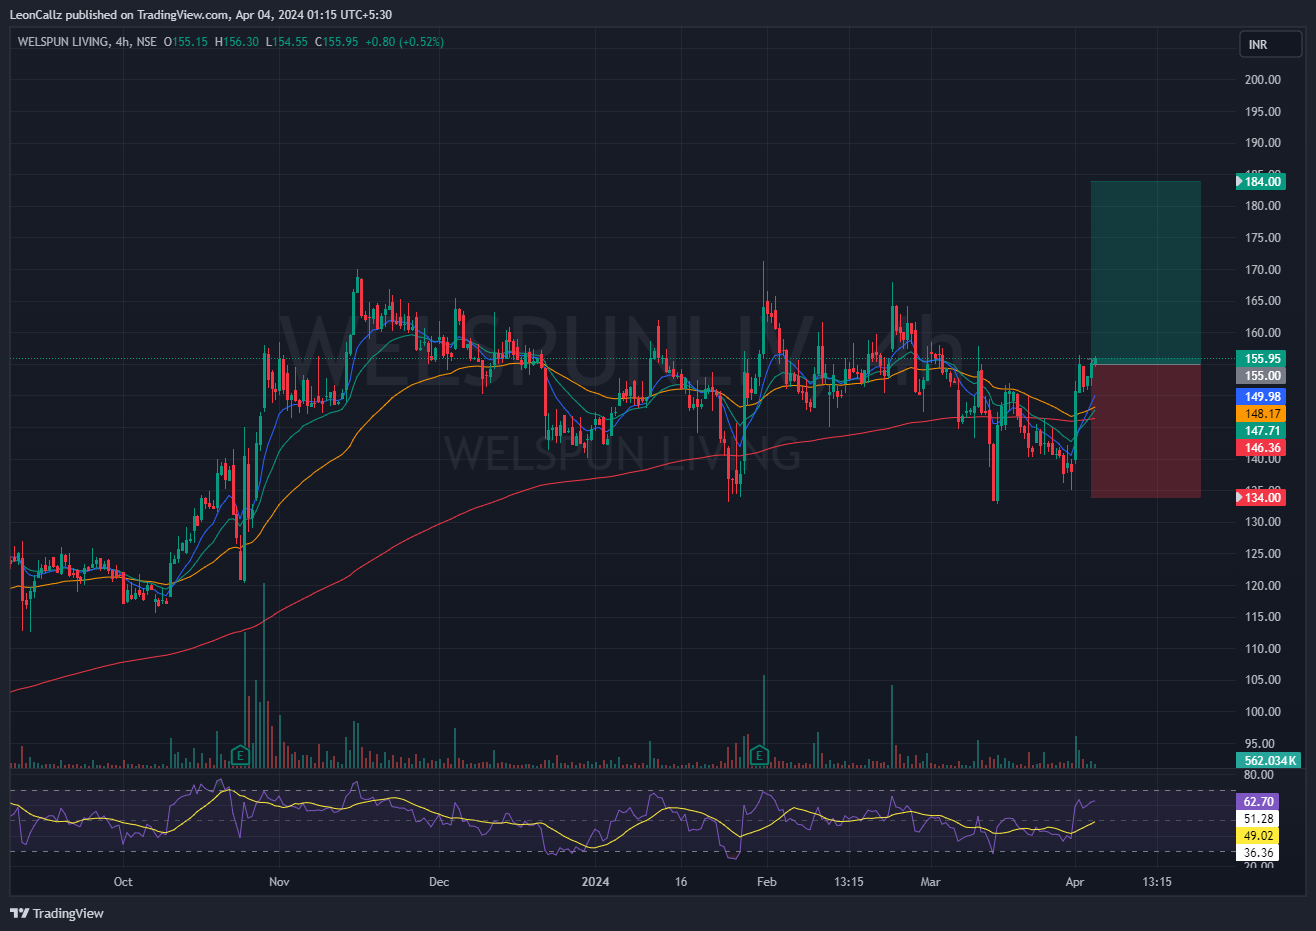The image size is (1316, 931).
Task: Click the high price value H156.30
Action: 237,42
